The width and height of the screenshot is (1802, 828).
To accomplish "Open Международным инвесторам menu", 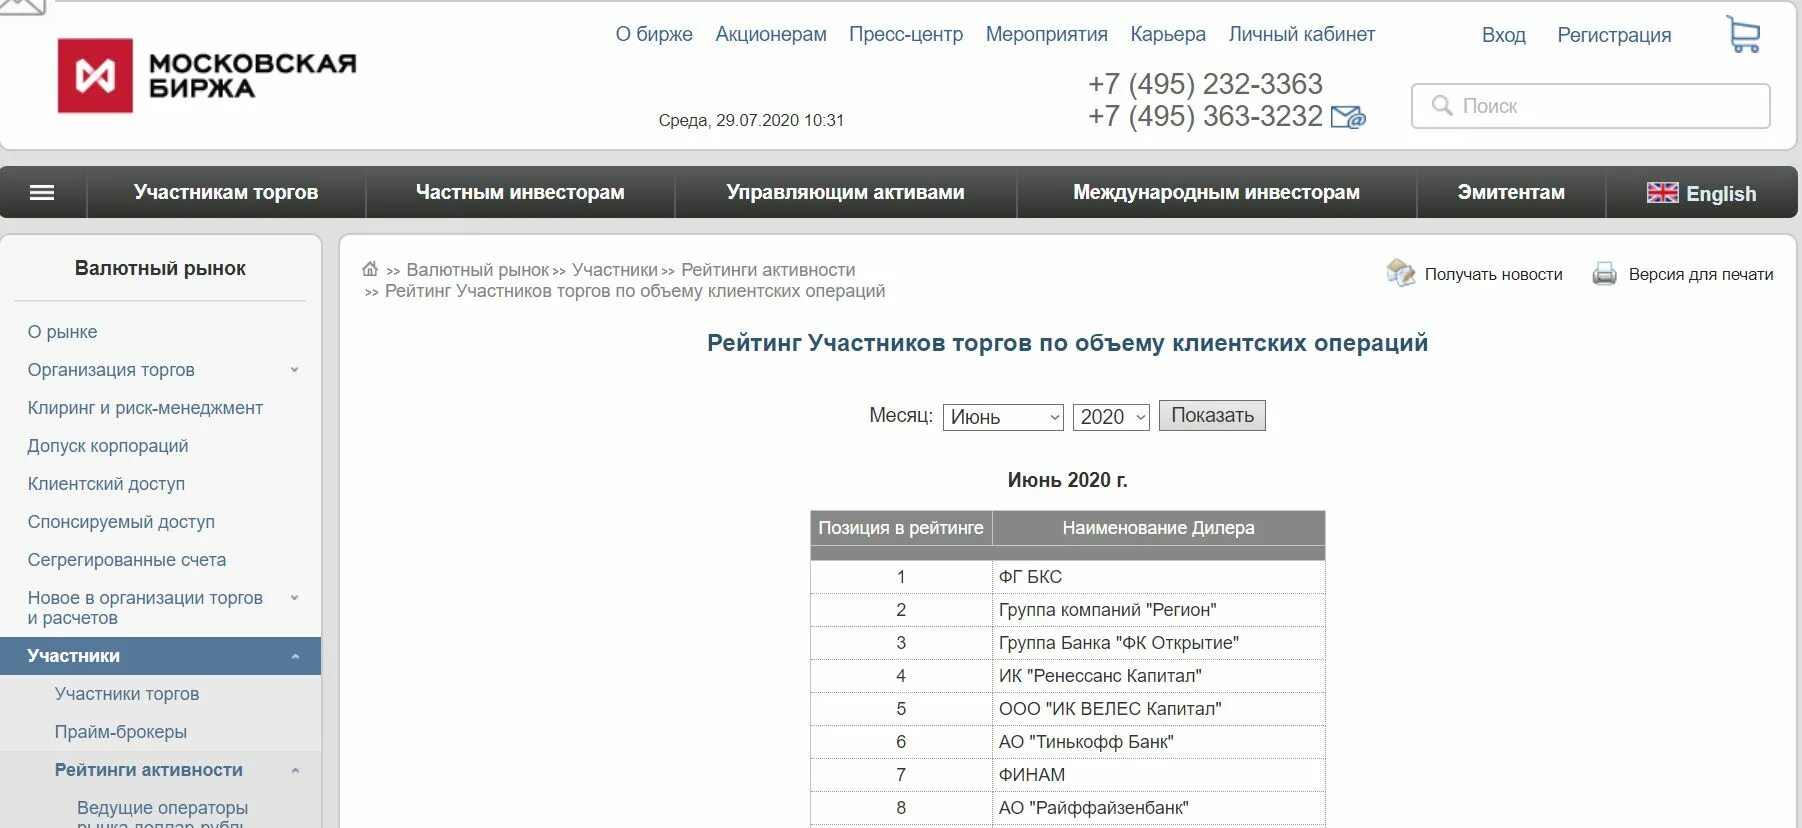I will tap(1216, 192).
